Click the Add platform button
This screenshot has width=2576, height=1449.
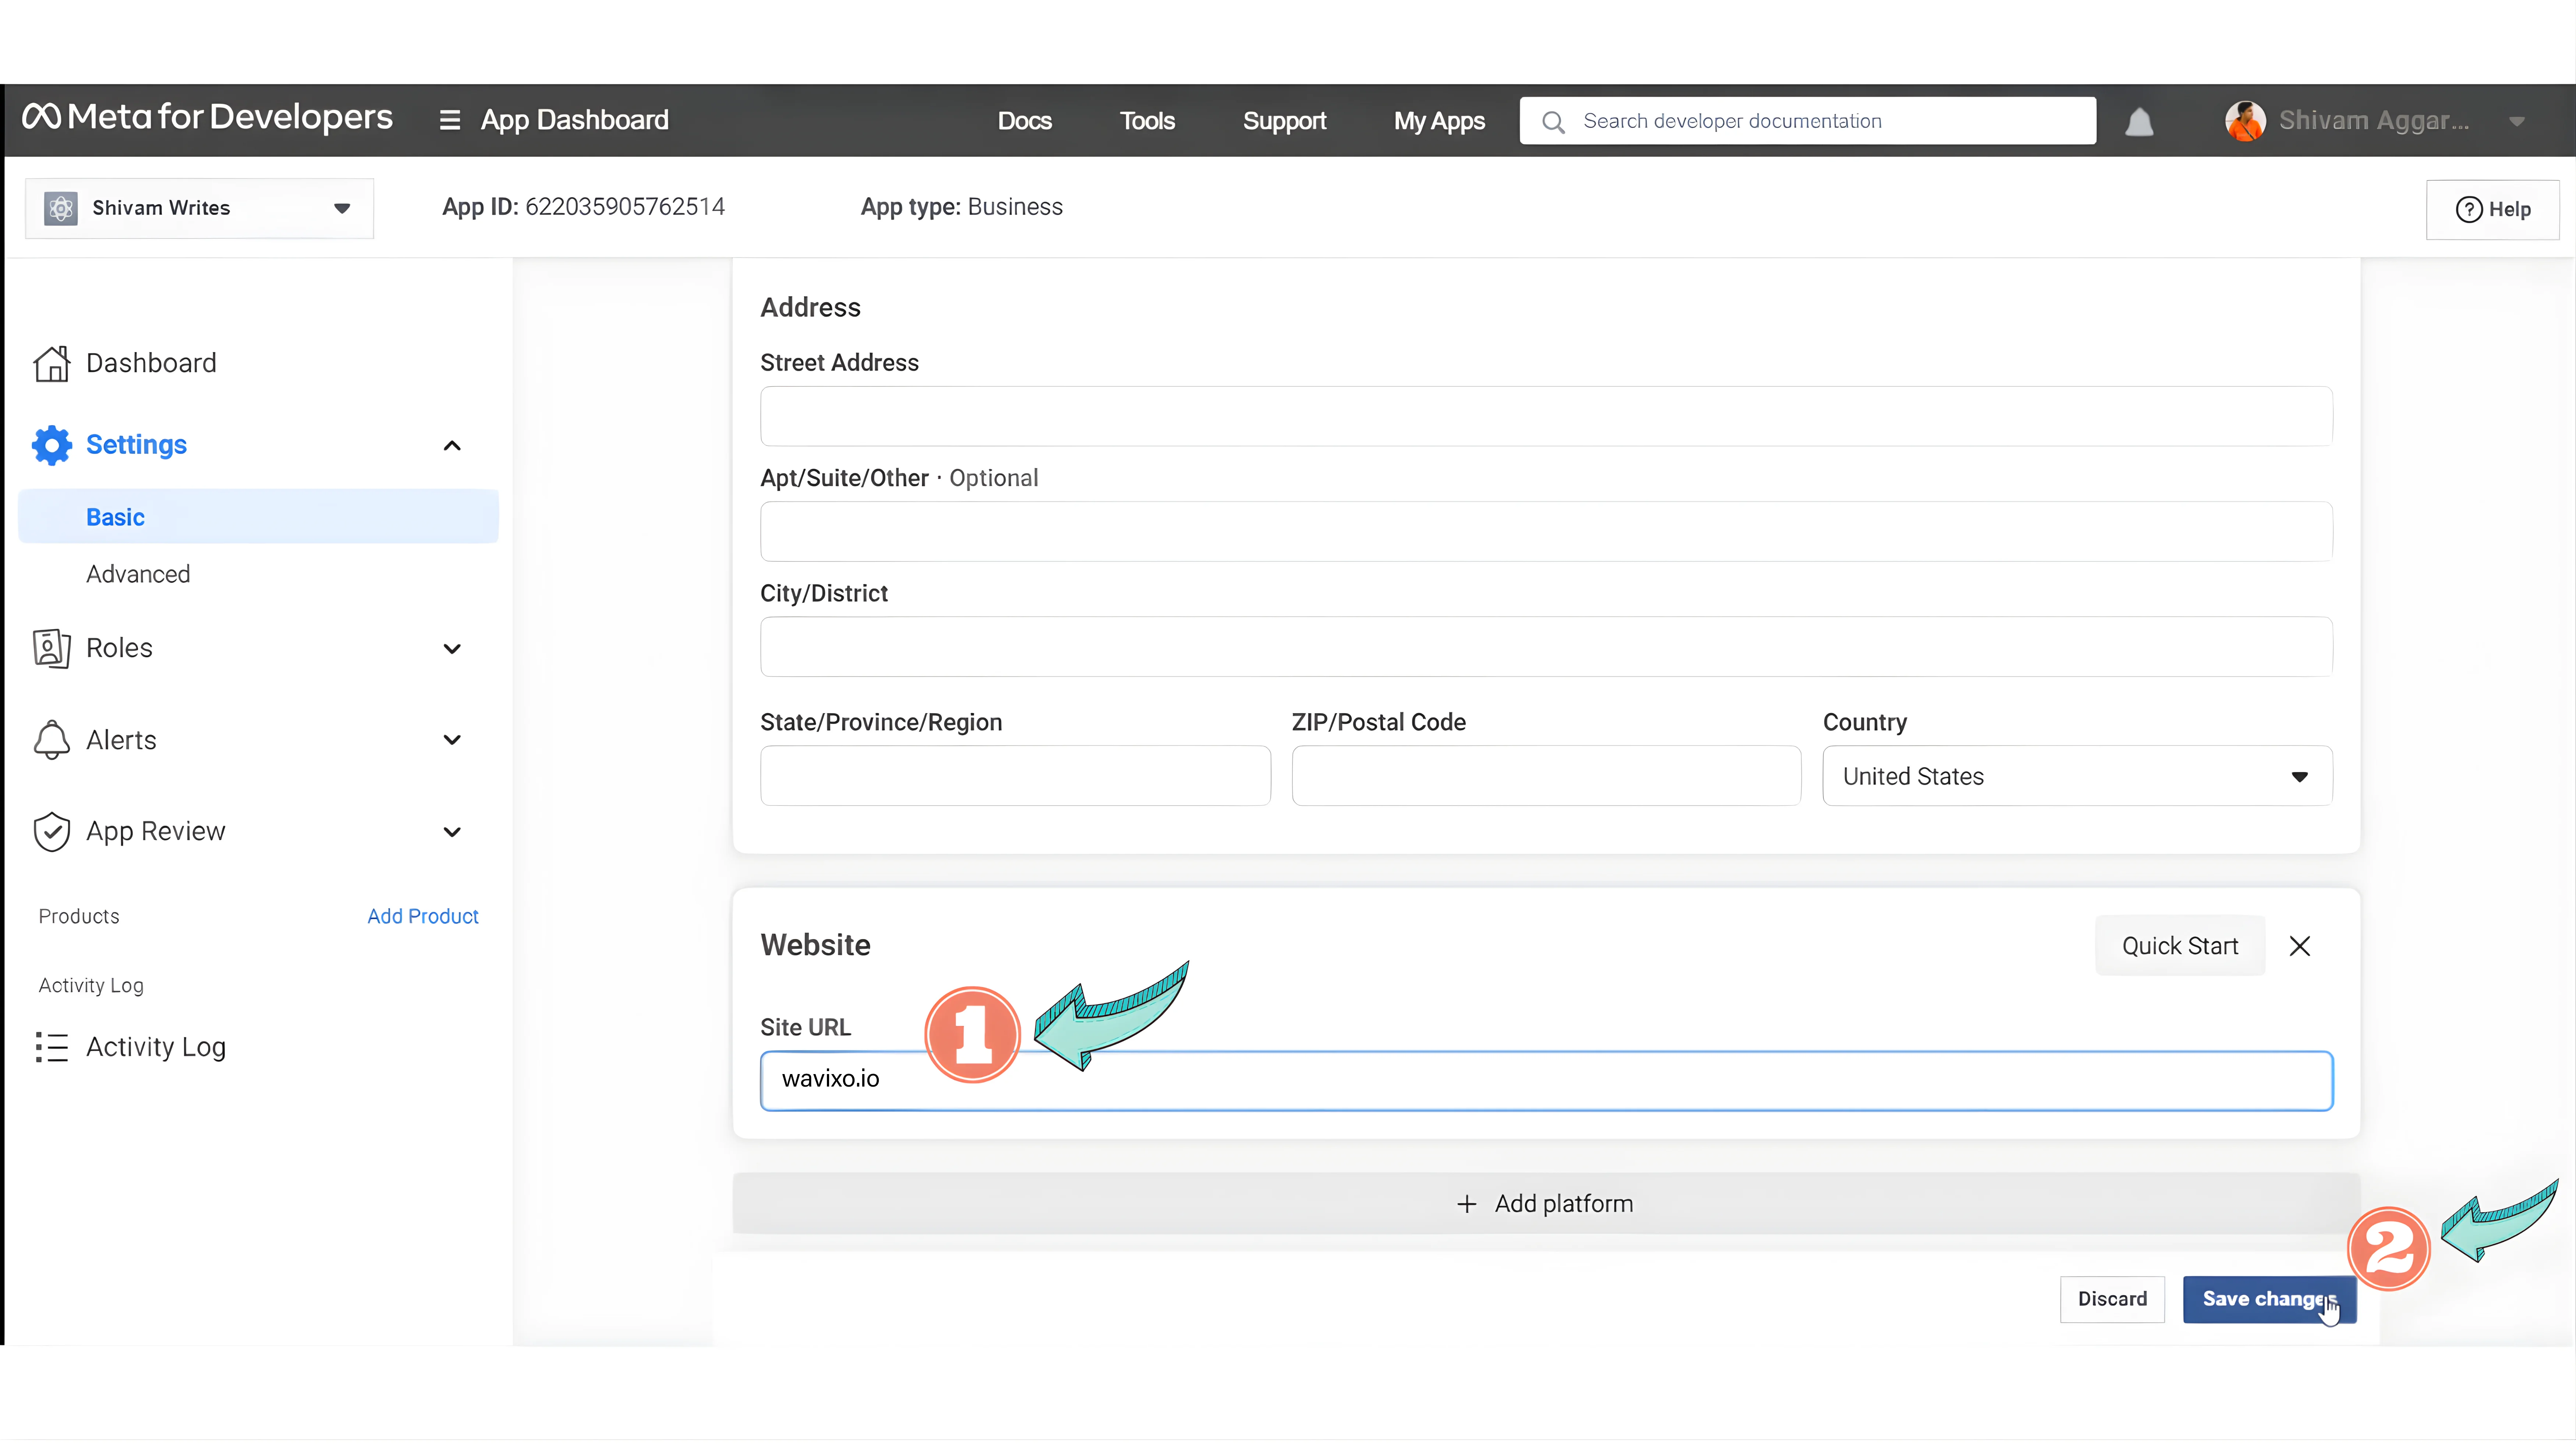coord(1545,1203)
